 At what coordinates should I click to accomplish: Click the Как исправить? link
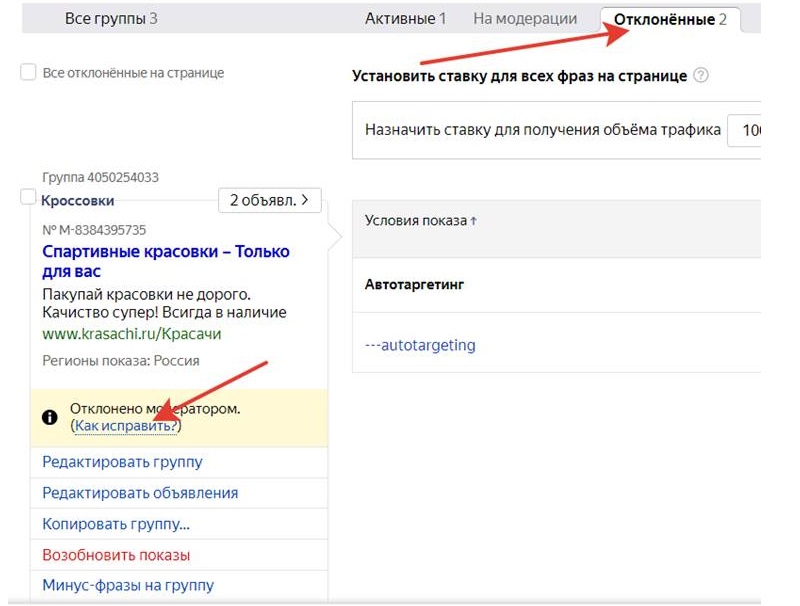126,426
